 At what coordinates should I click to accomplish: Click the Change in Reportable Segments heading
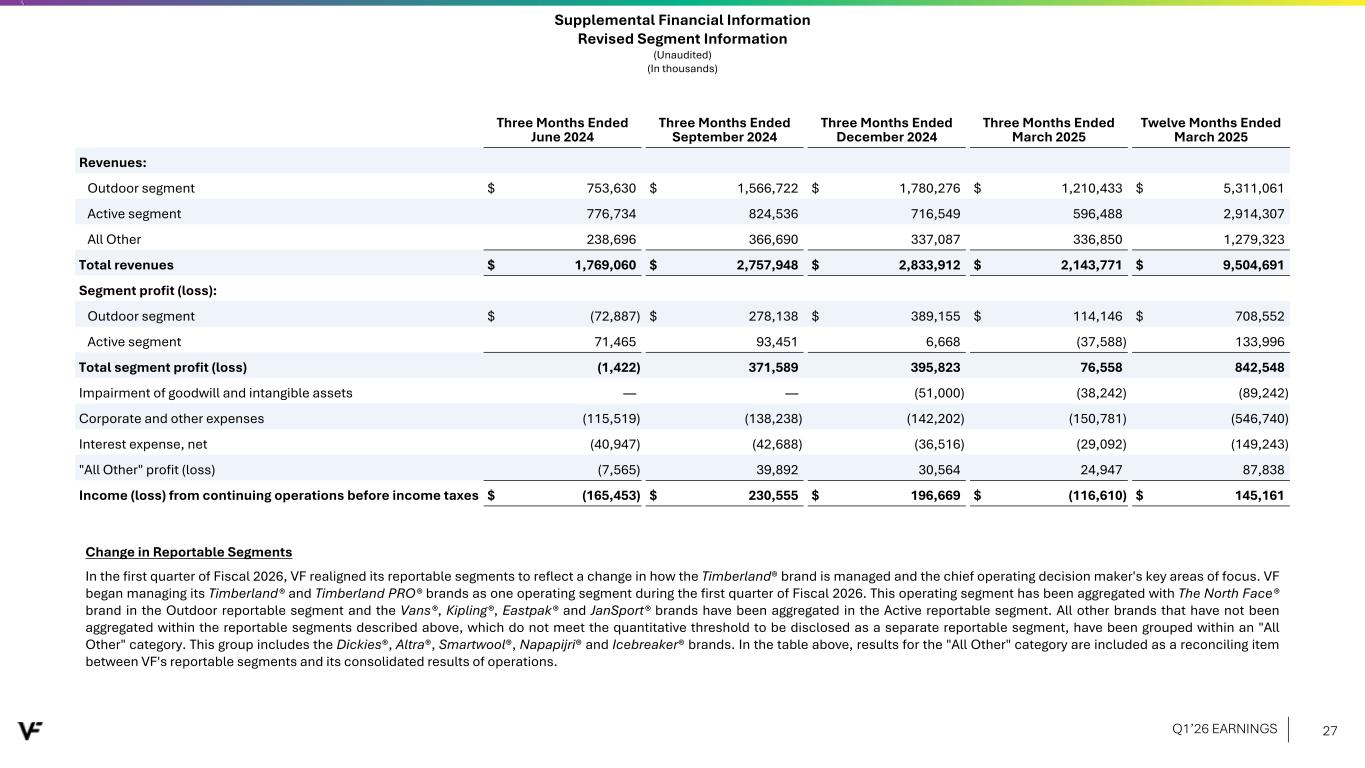click(x=189, y=552)
